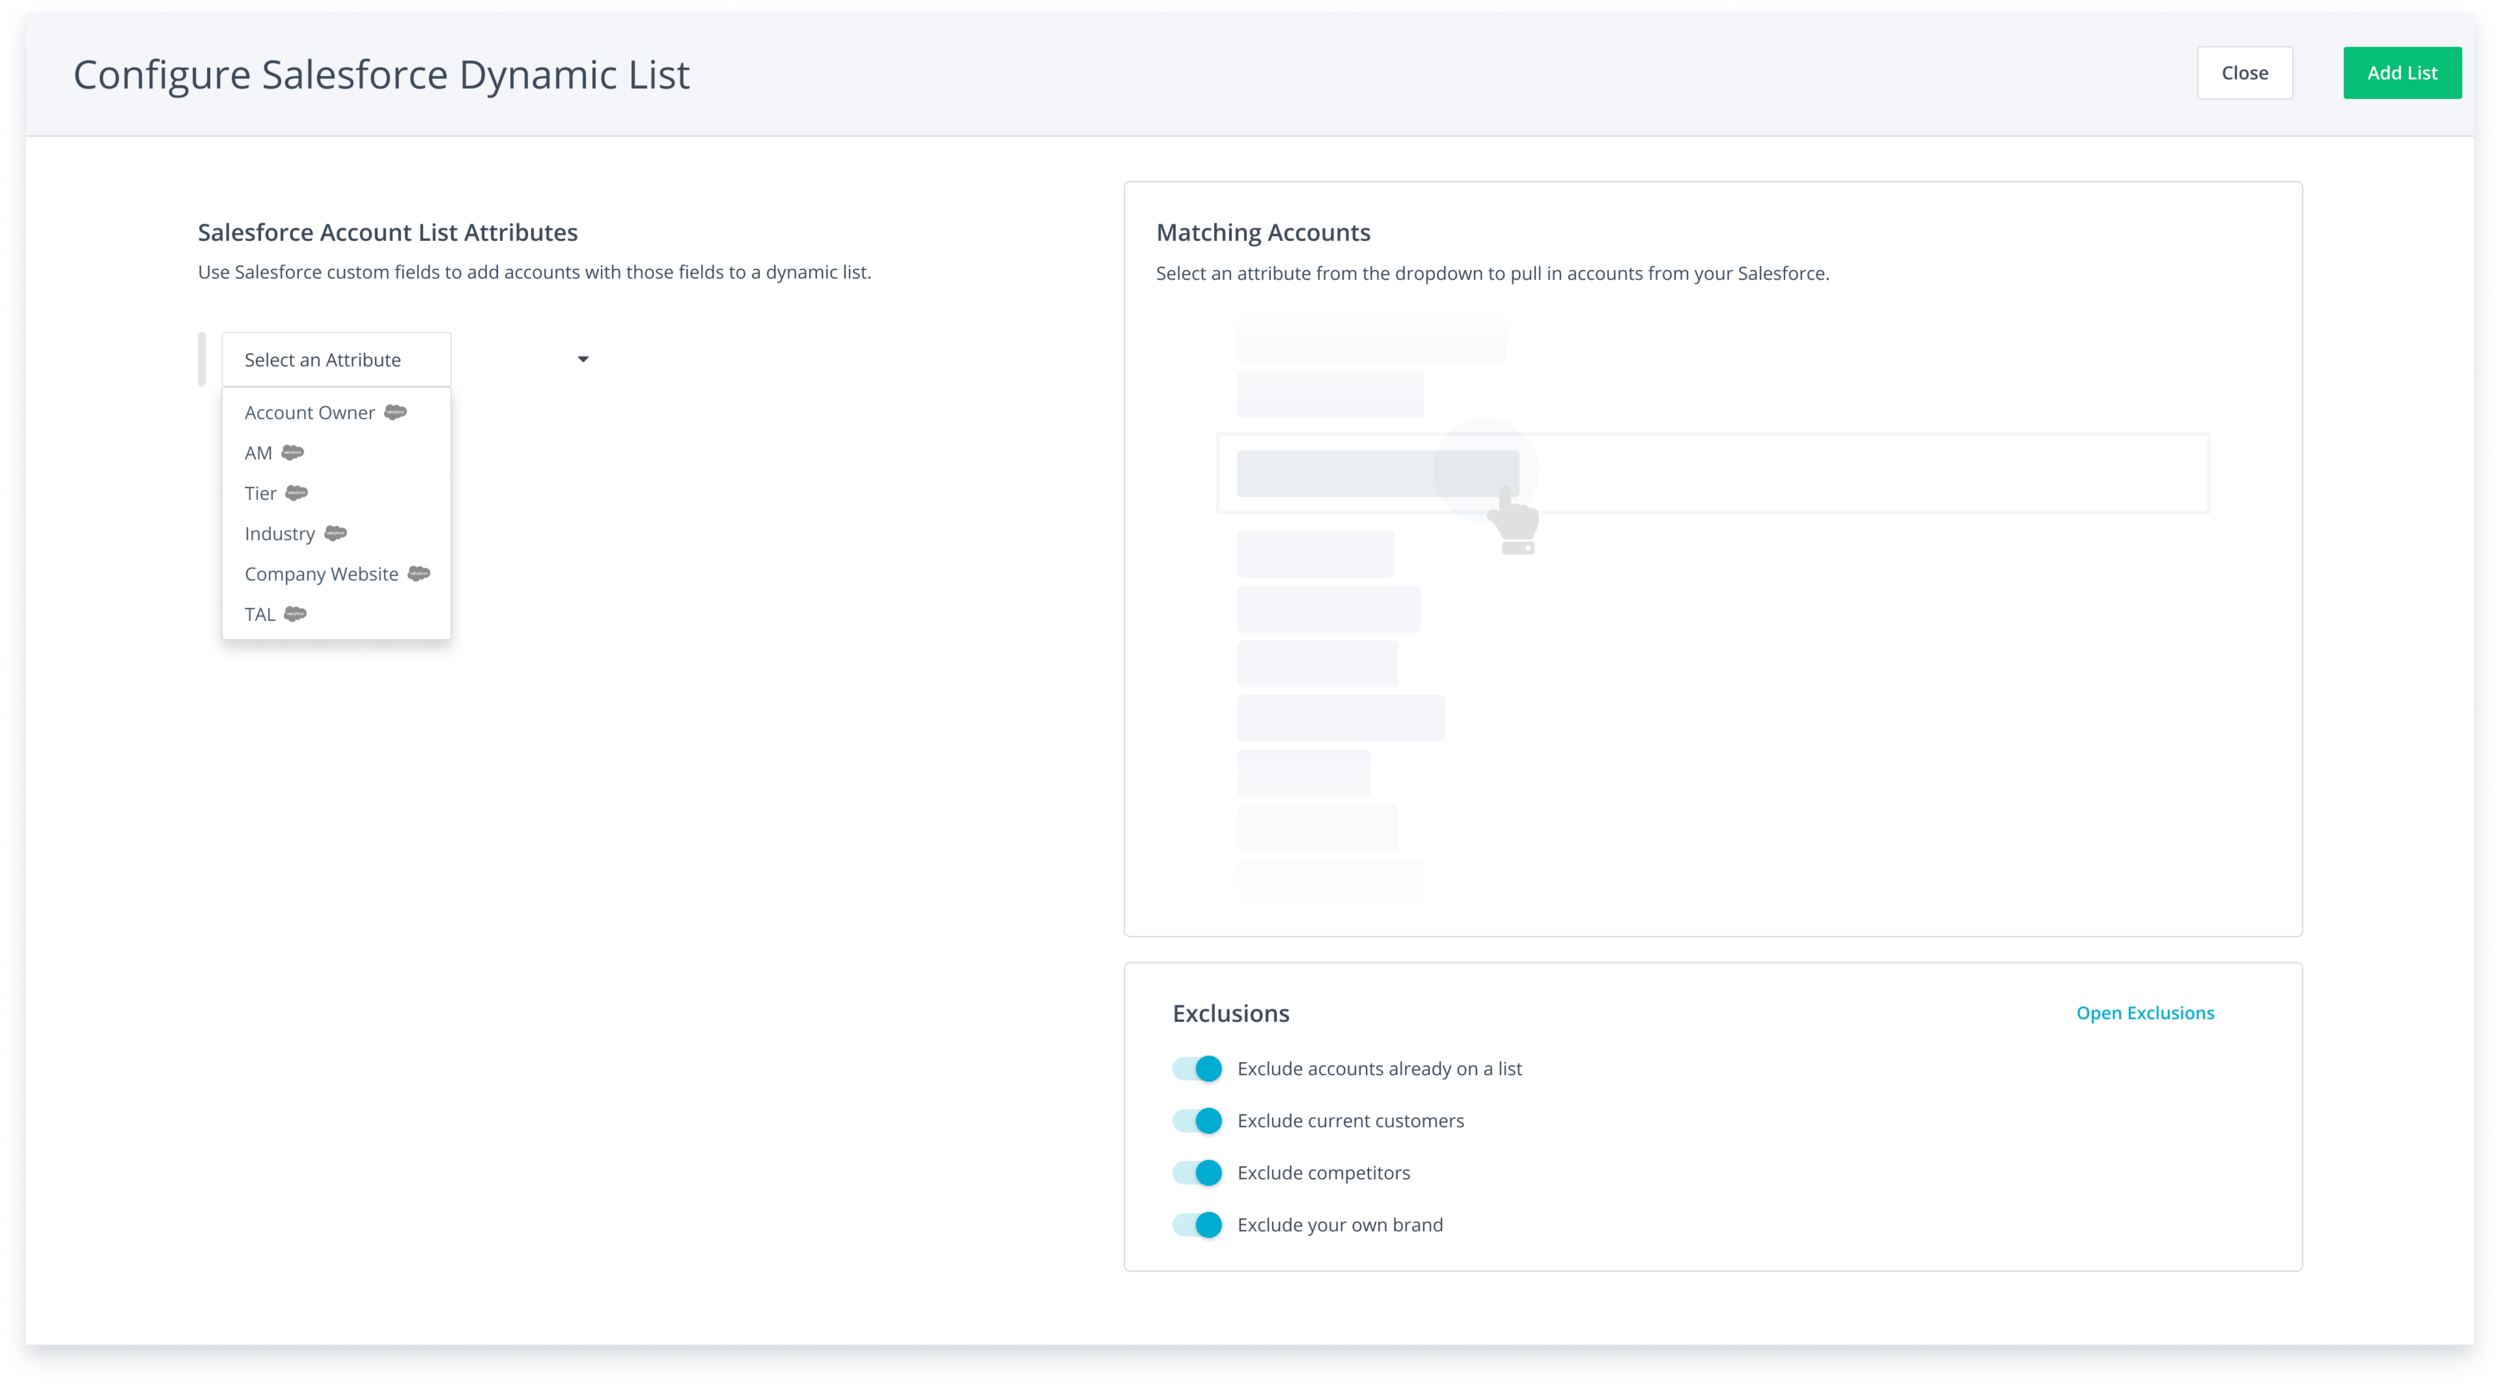Click the dropdown caret arrow
The width and height of the screenshot is (2500, 1385).
point(583,359)
